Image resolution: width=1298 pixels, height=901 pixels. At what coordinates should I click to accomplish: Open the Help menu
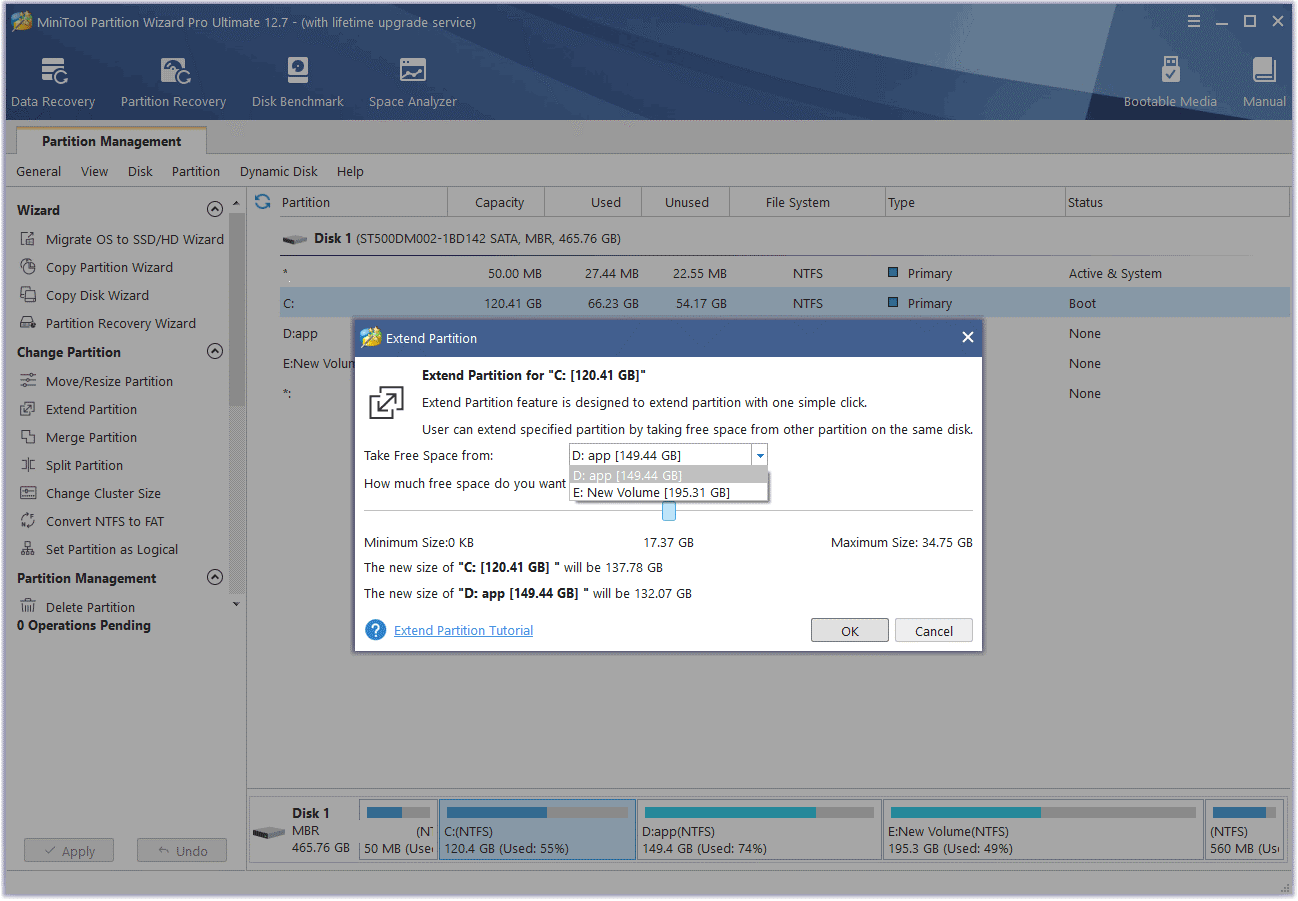click(350, 171)
